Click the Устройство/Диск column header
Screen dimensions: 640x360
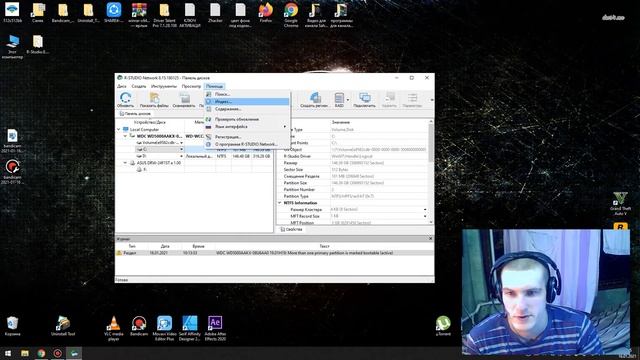(150, 122)
